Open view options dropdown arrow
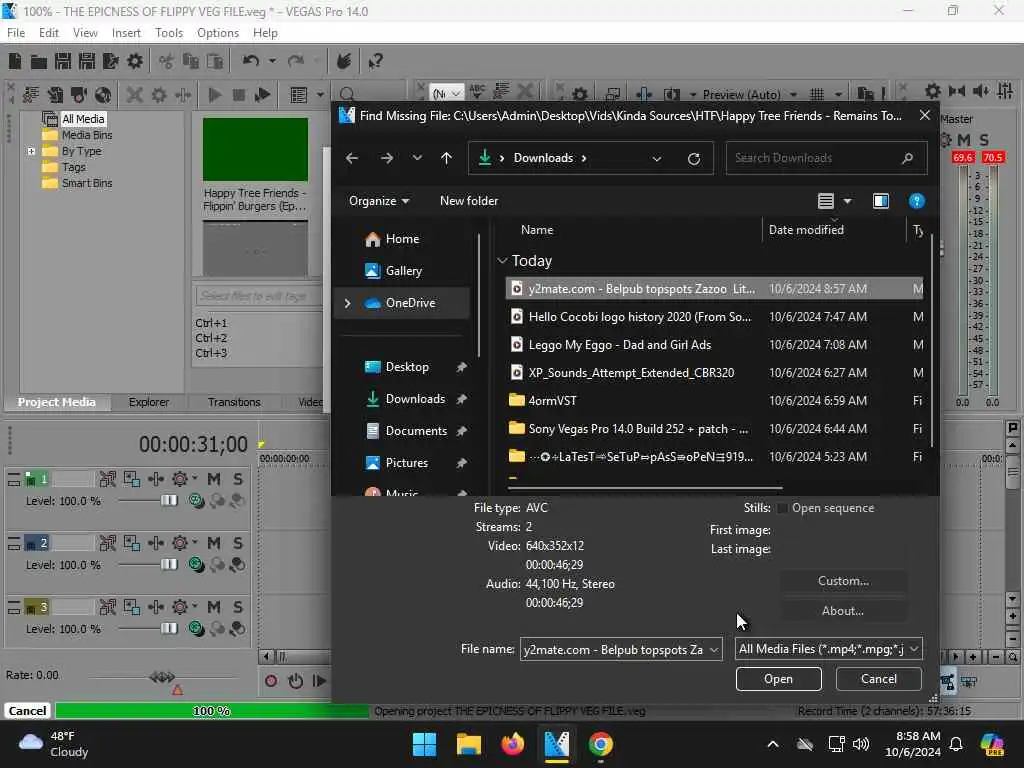Image resolution: width=1024 pixels, height=768 pixels. (848, 201)
